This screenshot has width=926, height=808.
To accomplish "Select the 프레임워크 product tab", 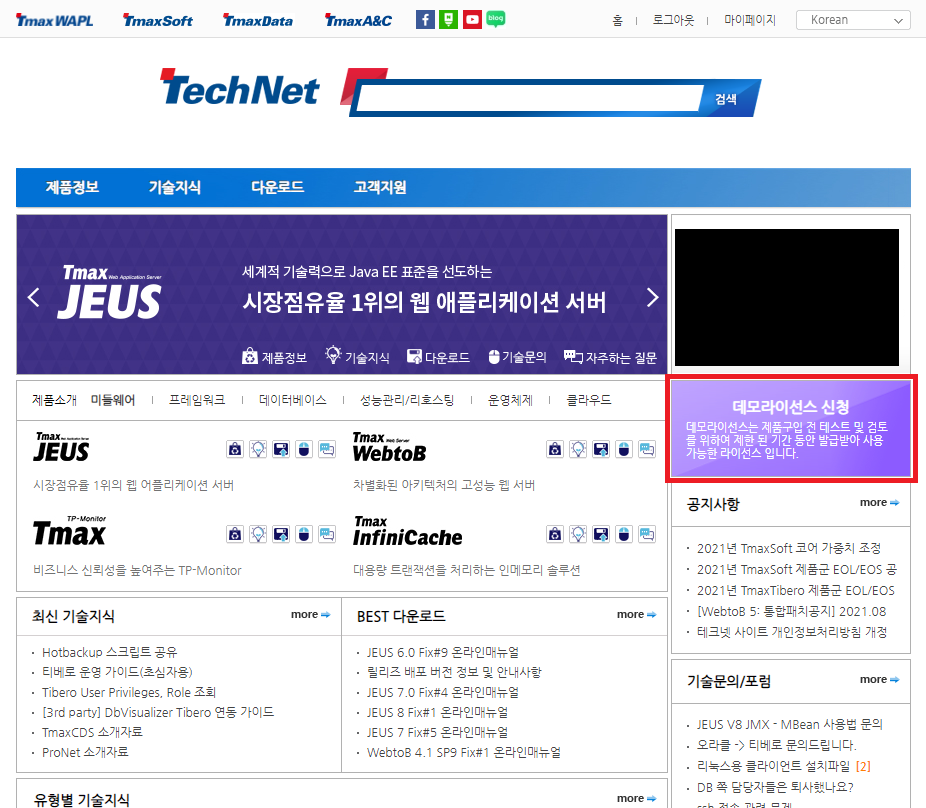I will point(197,400).
